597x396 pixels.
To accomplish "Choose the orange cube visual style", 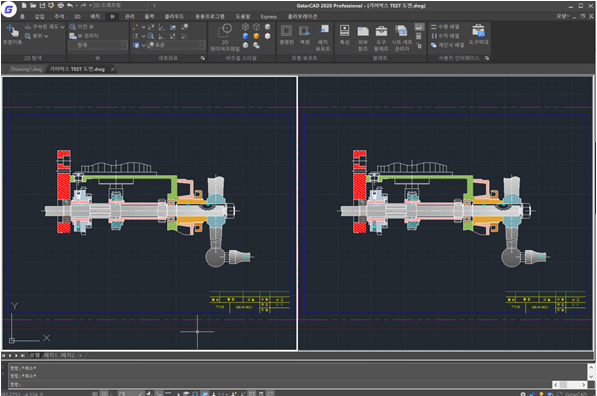I will 256,36.
